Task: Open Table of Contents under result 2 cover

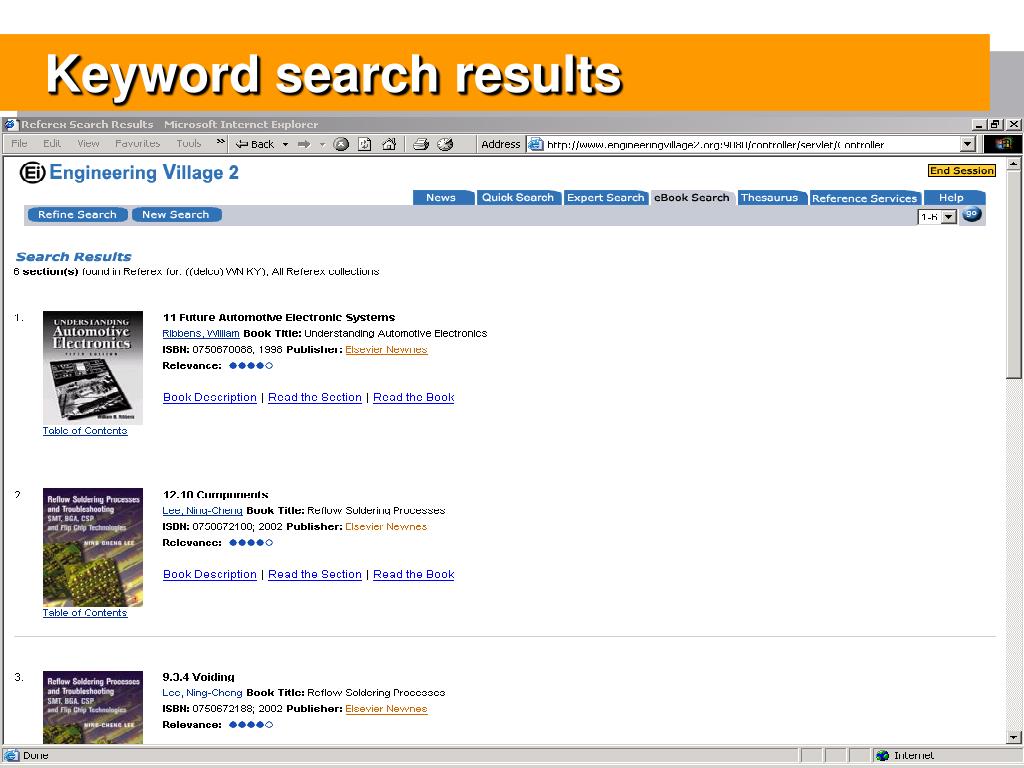Action: pos(85,613)
